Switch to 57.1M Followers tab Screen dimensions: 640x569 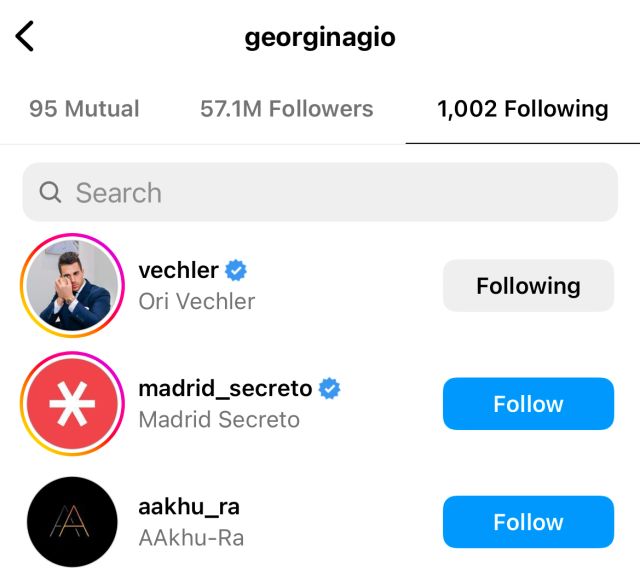286,109
